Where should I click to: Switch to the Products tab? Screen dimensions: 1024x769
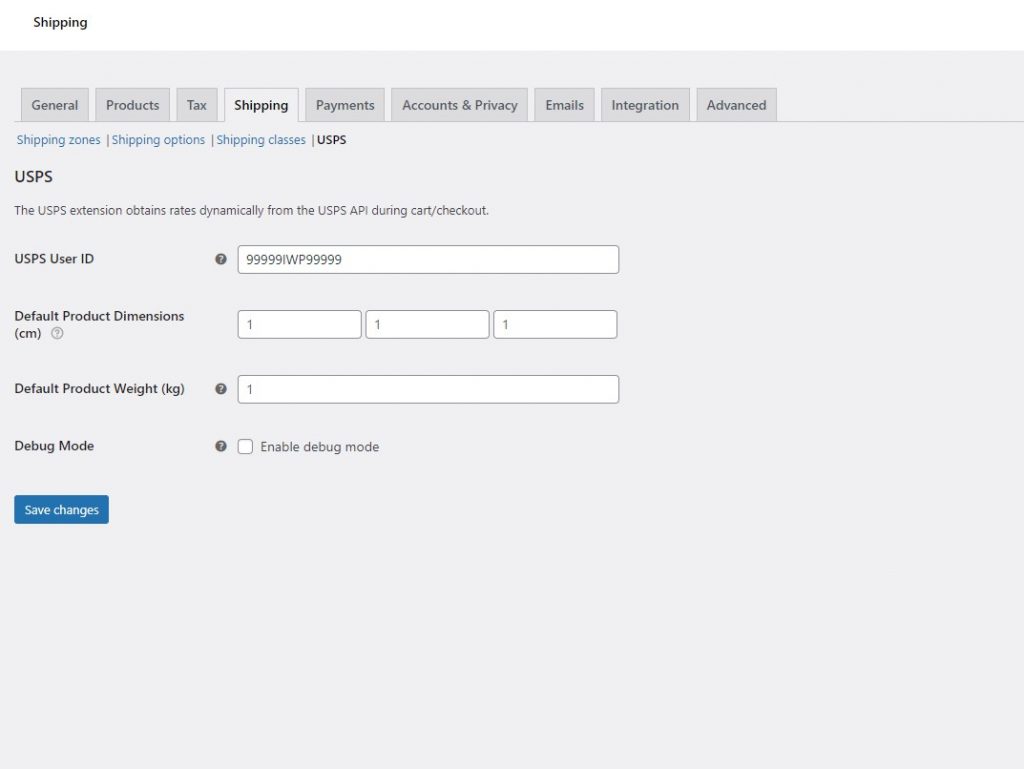tap(133, 105)
